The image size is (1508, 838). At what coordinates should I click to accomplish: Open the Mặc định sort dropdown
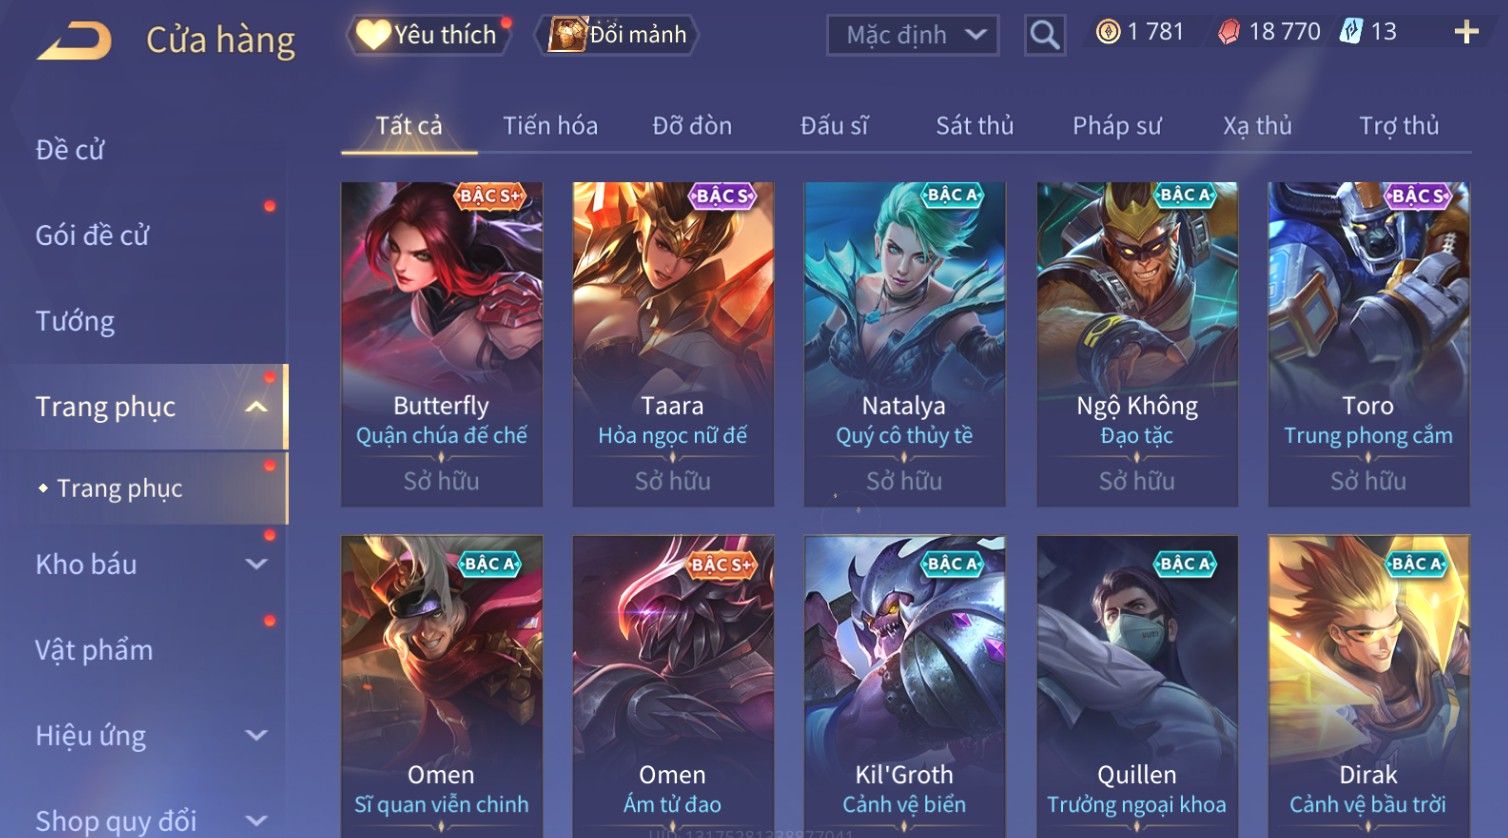pyautogui.click(x=913, y=36)
